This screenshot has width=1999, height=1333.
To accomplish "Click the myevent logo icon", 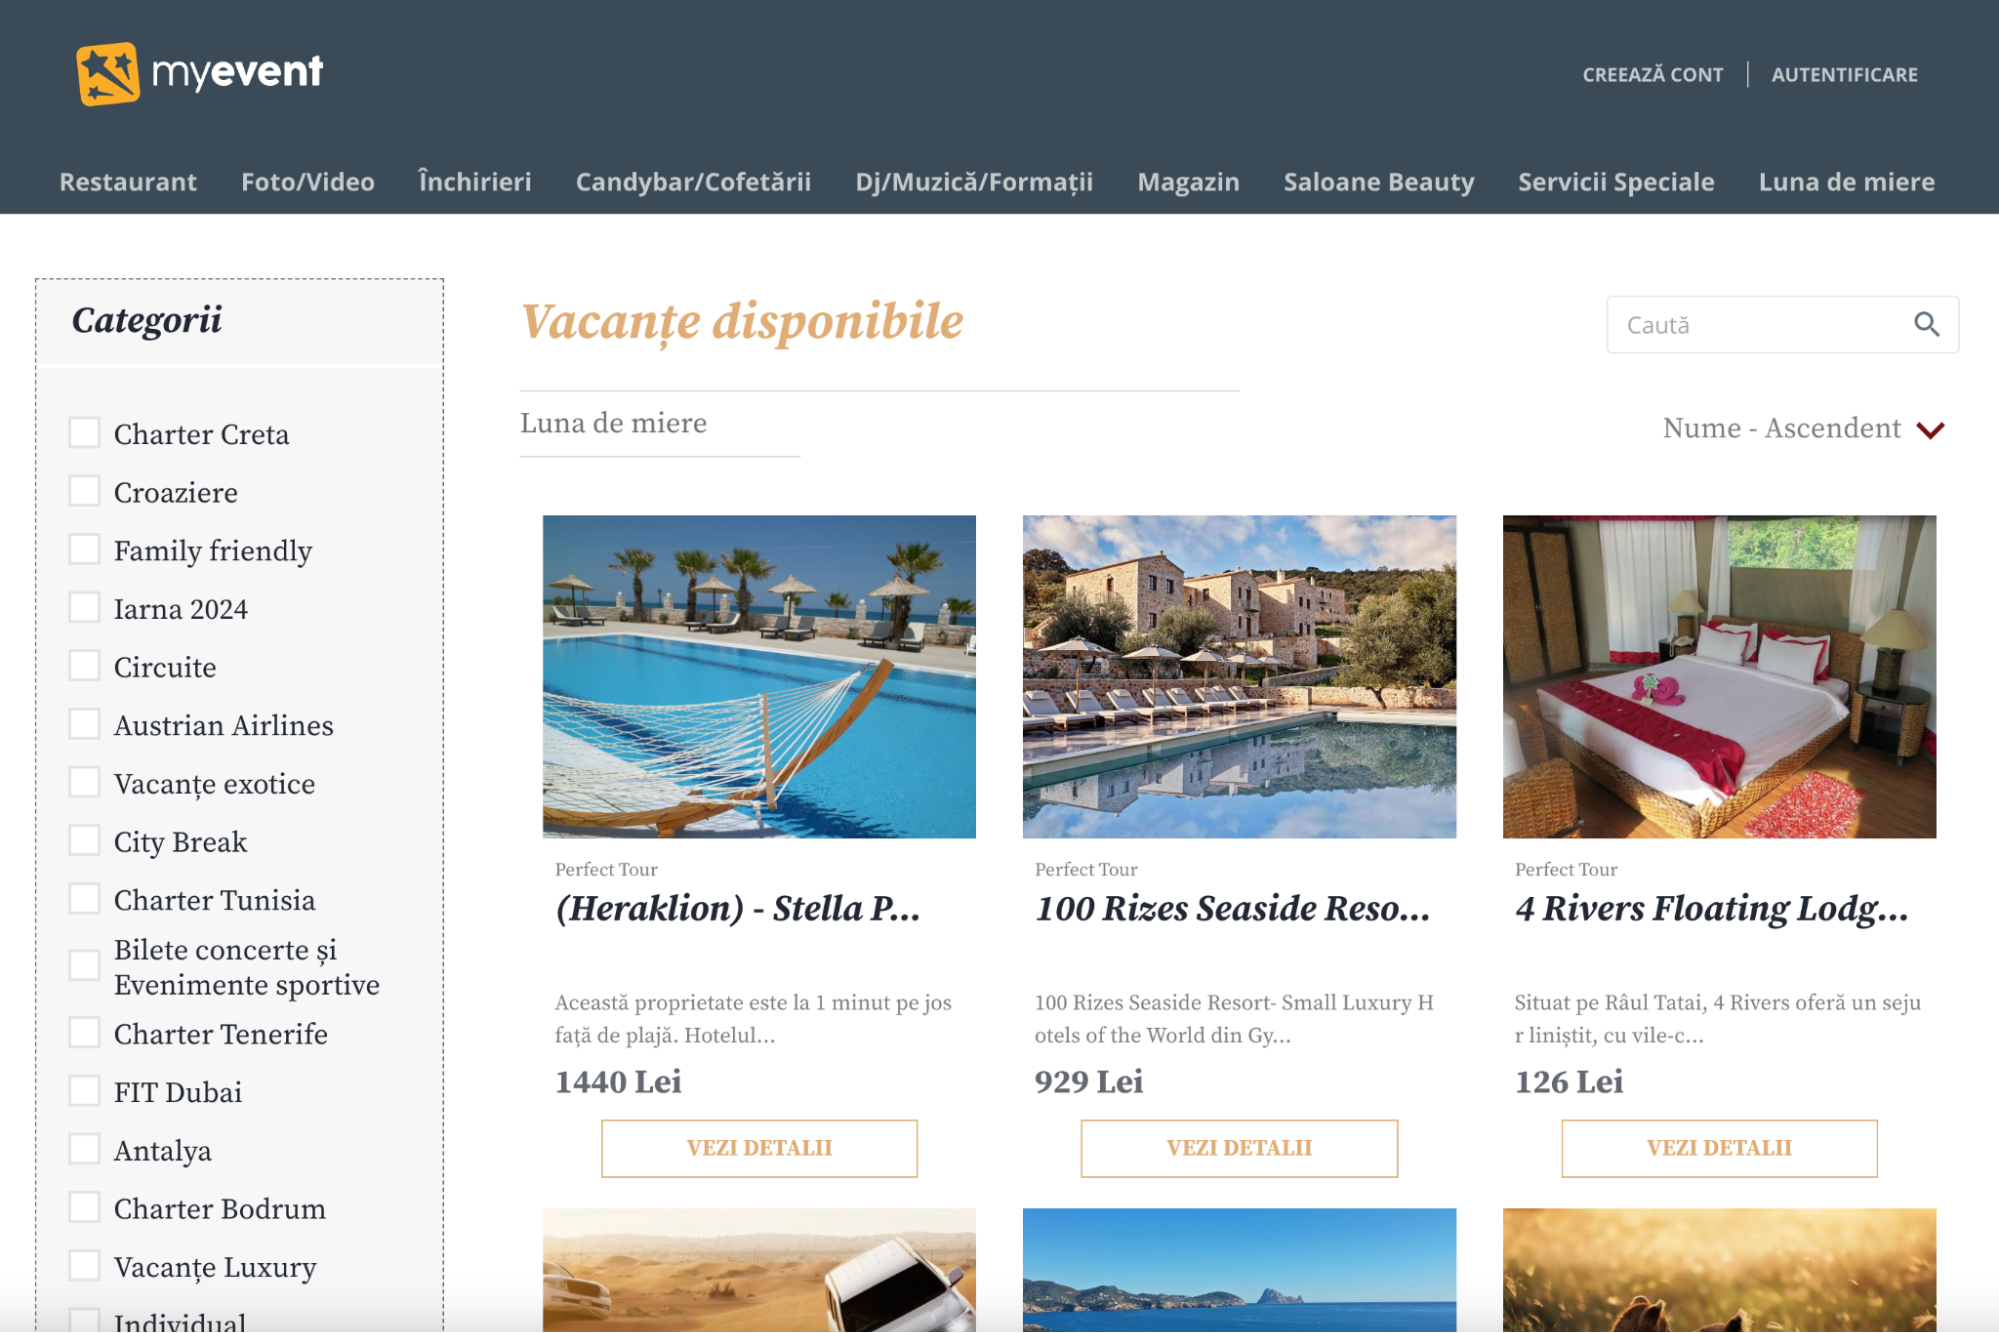I will [x=108, y=73].
